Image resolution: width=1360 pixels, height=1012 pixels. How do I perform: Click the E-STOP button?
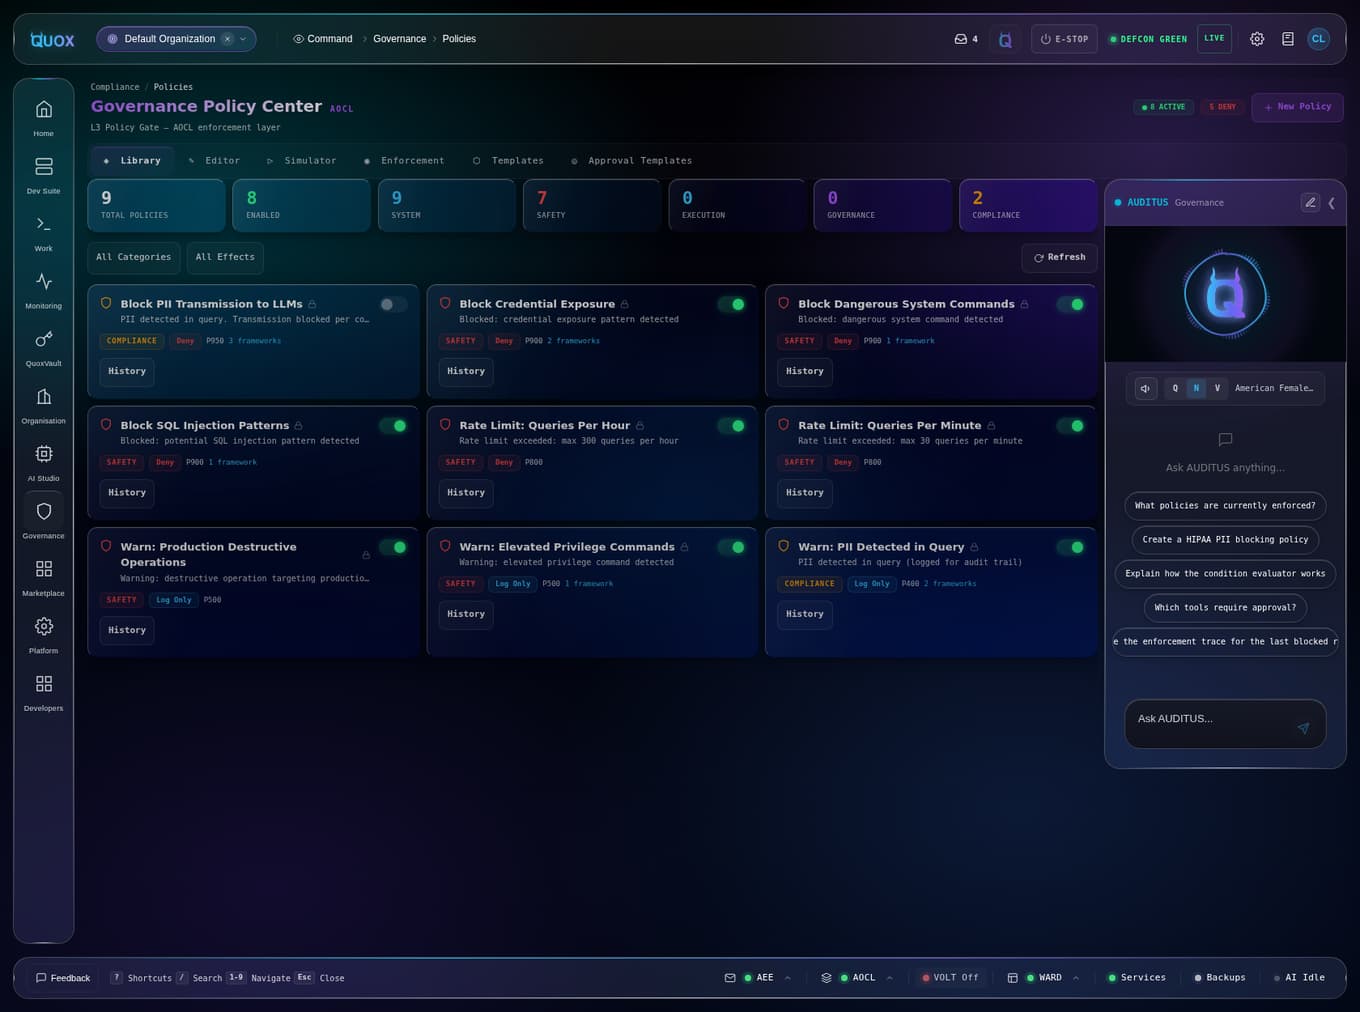pos(1064,39)
